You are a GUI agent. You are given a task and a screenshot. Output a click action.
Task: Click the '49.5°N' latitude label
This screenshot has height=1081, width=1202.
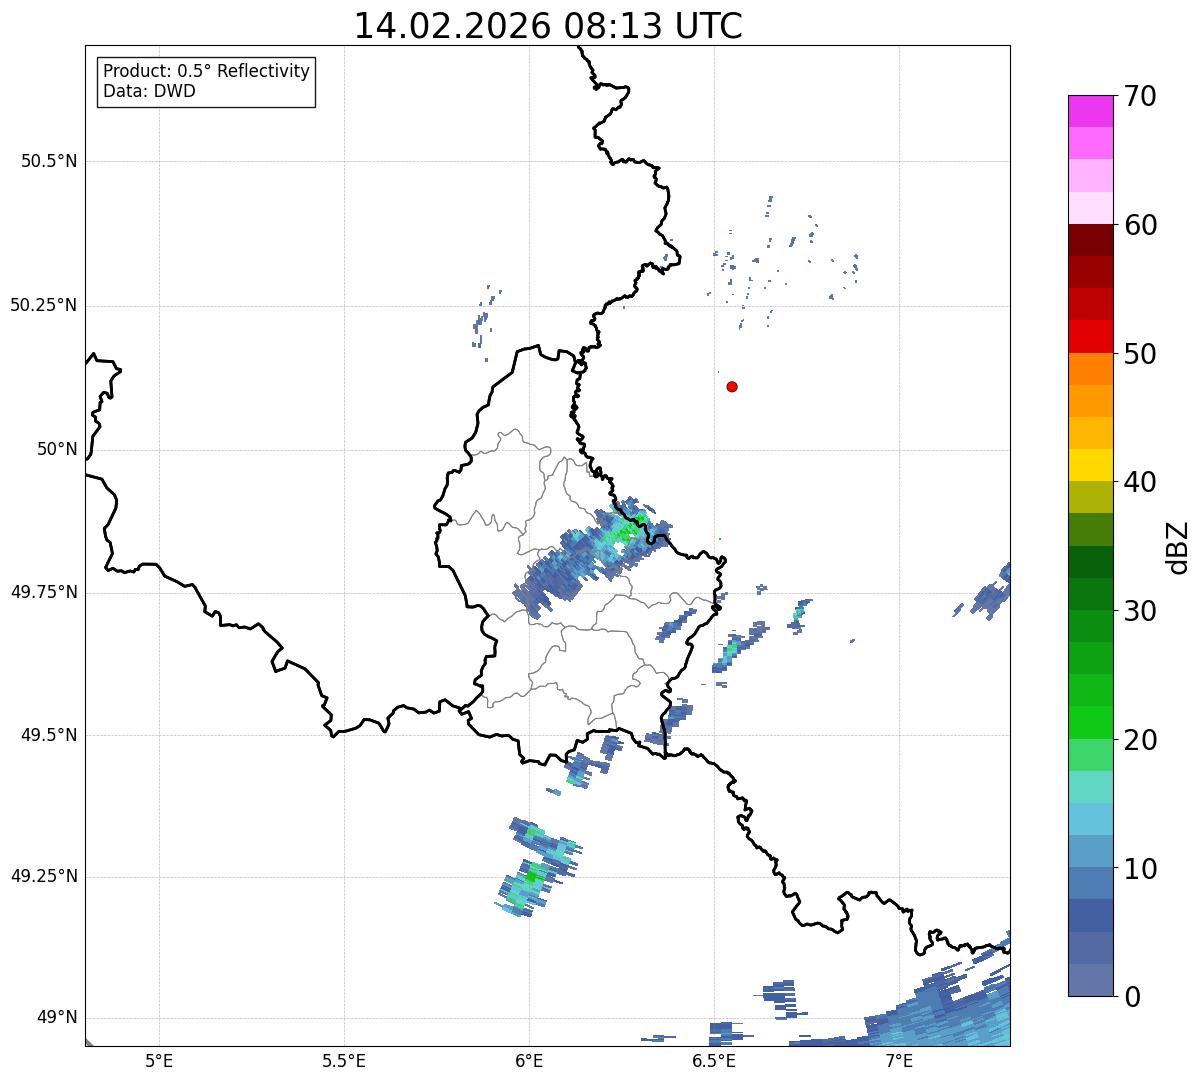tap(49, 735)
